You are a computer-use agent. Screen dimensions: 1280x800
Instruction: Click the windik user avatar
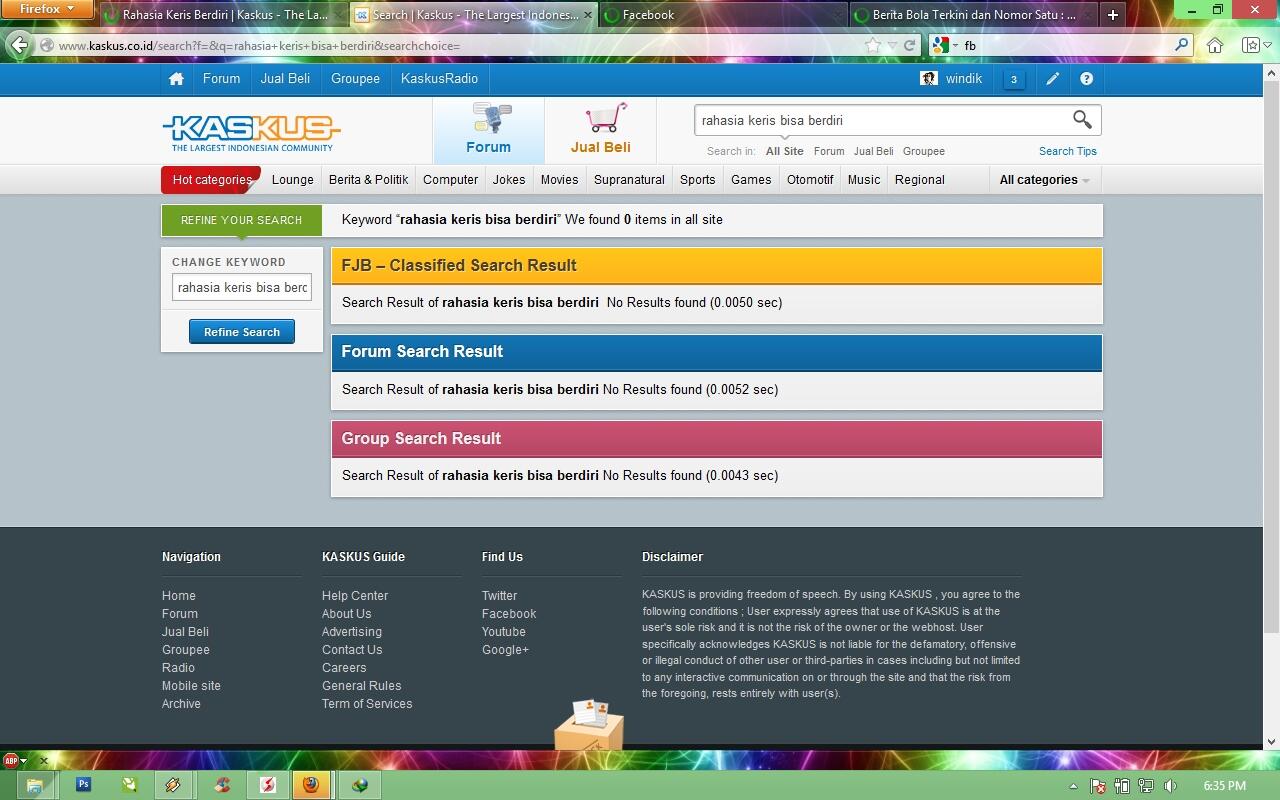[929, 79]
